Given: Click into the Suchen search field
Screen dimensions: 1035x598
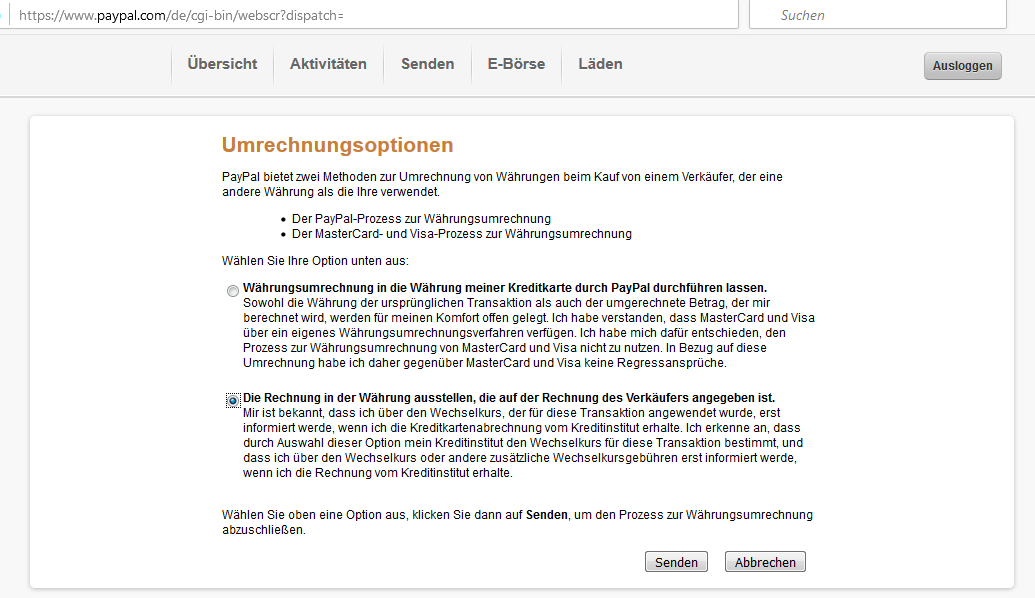Looking at the screenshot, I should click(x=878, y=15).
